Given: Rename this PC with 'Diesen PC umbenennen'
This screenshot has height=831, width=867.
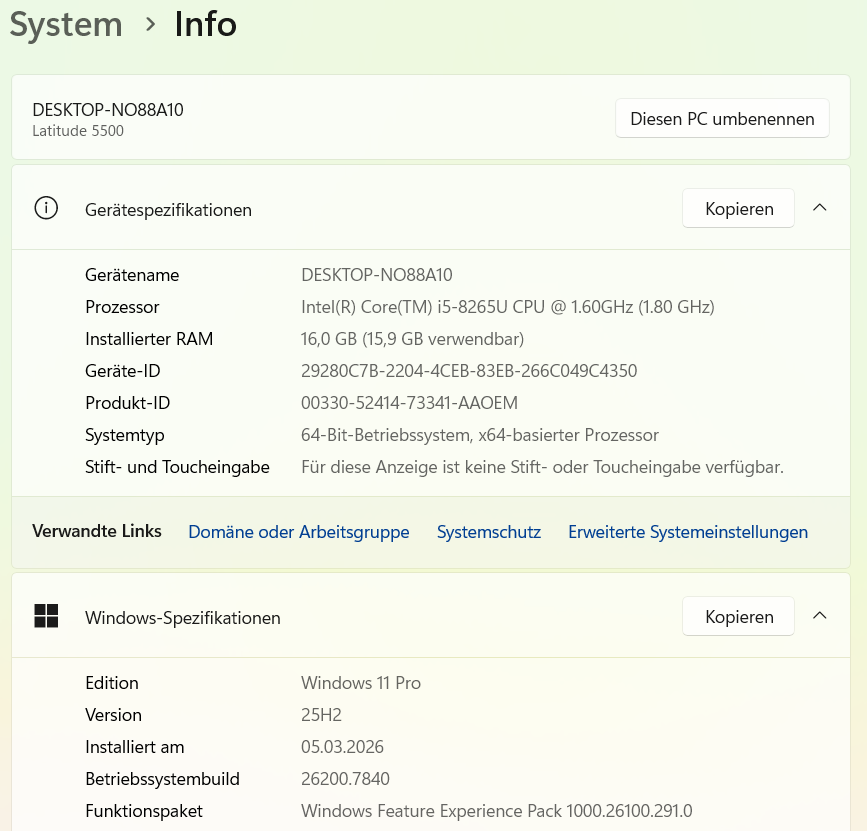Looking at the screenshot, I should click(x=722, y=118).
